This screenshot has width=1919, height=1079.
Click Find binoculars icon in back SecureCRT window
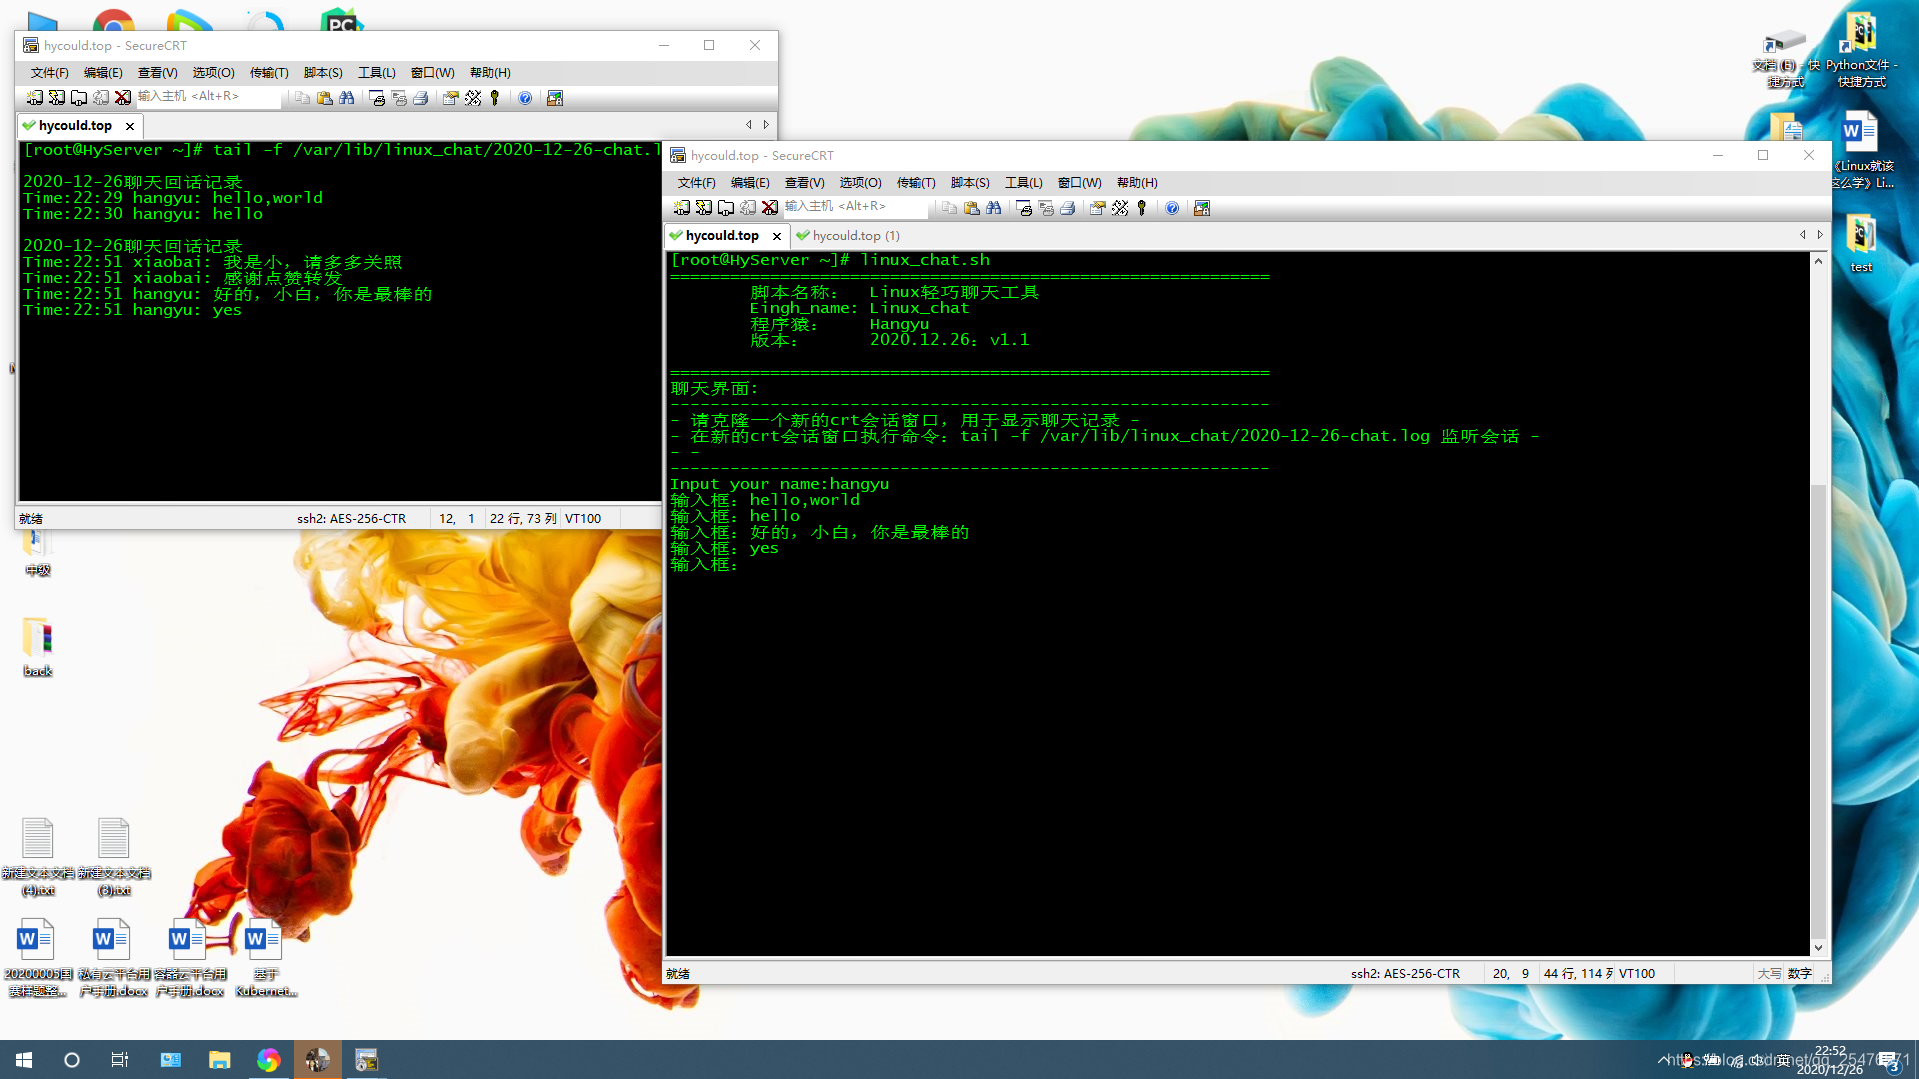[x=346, y=97]
